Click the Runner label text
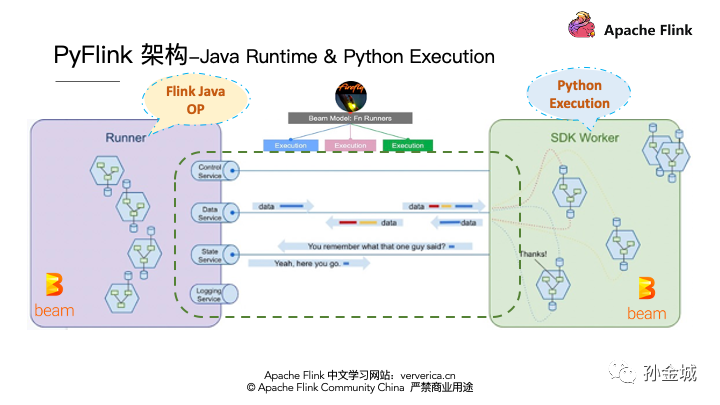The width and height of the screenshot is (720, 405). point(125,137)
